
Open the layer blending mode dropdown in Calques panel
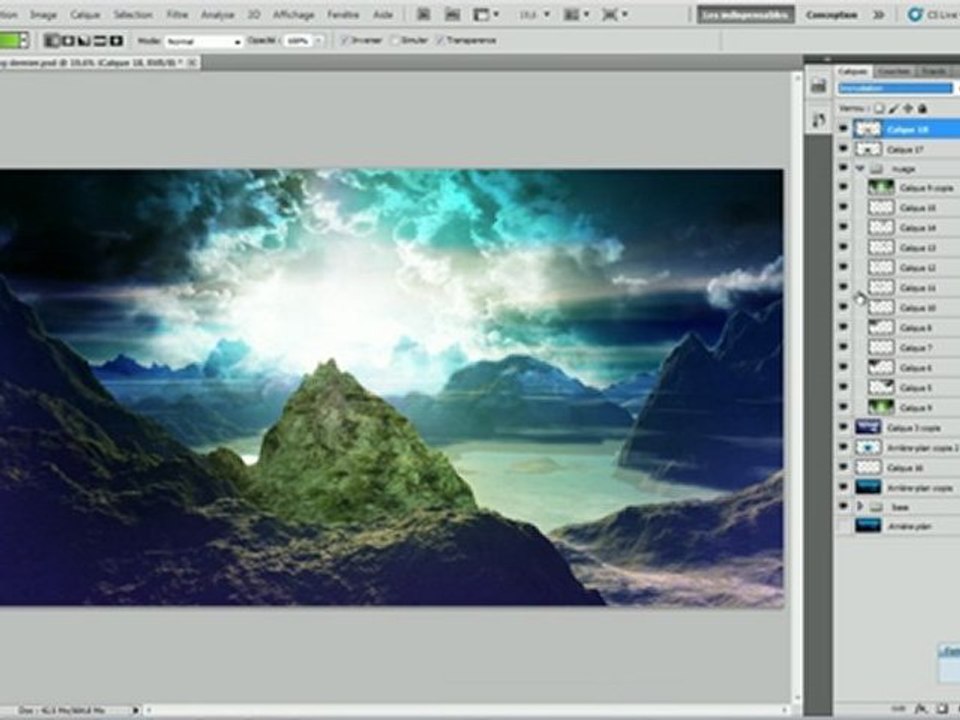coord(896,89)
